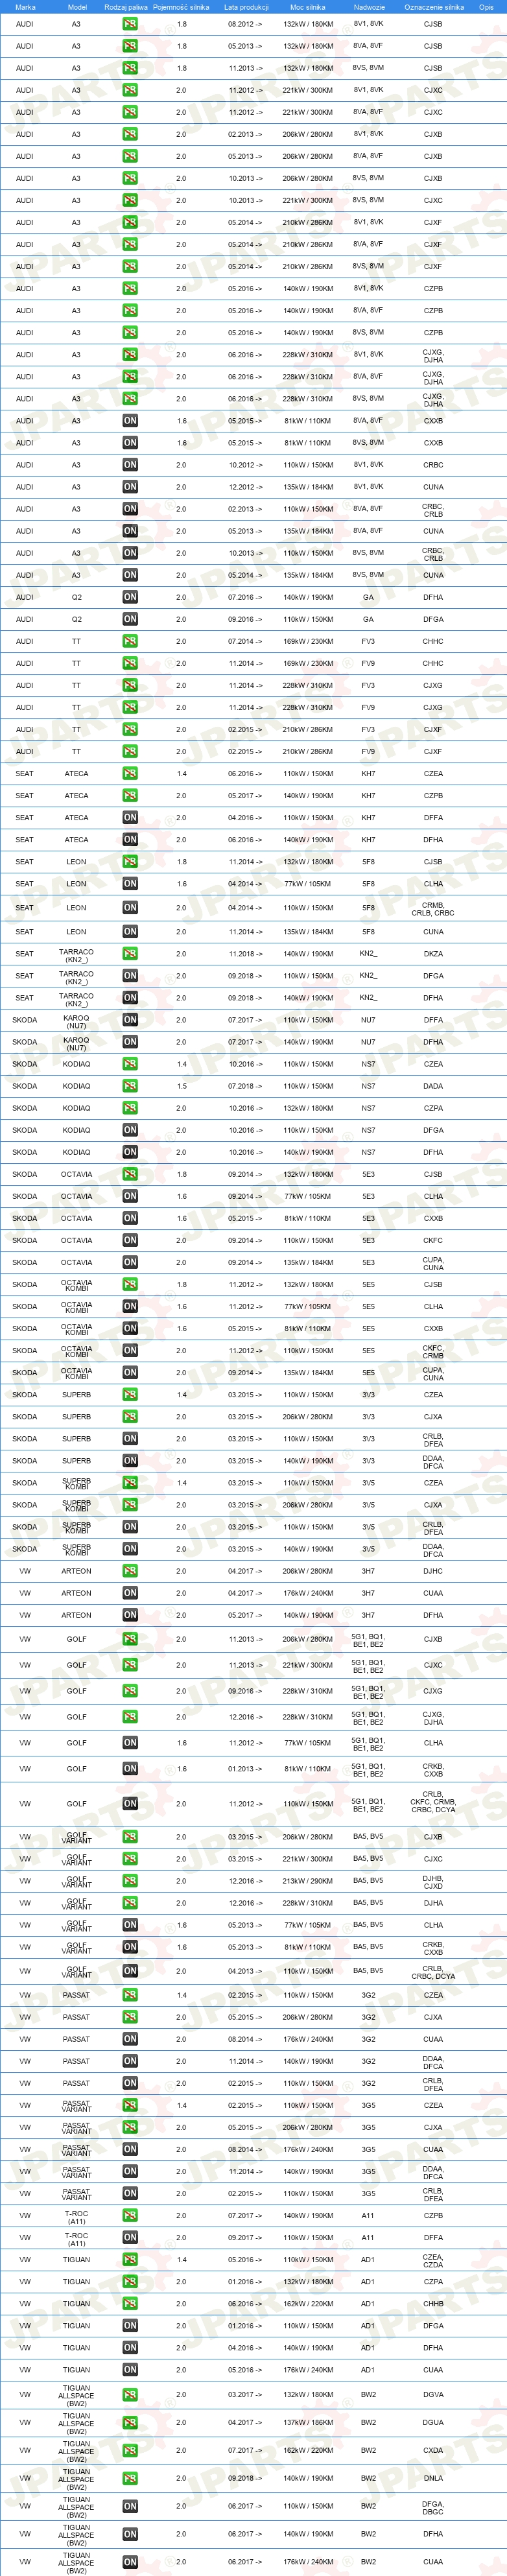
Task: Click diesel ON icon in Skoda Octavia CKFC row
Action: [x=130, y=1240]
